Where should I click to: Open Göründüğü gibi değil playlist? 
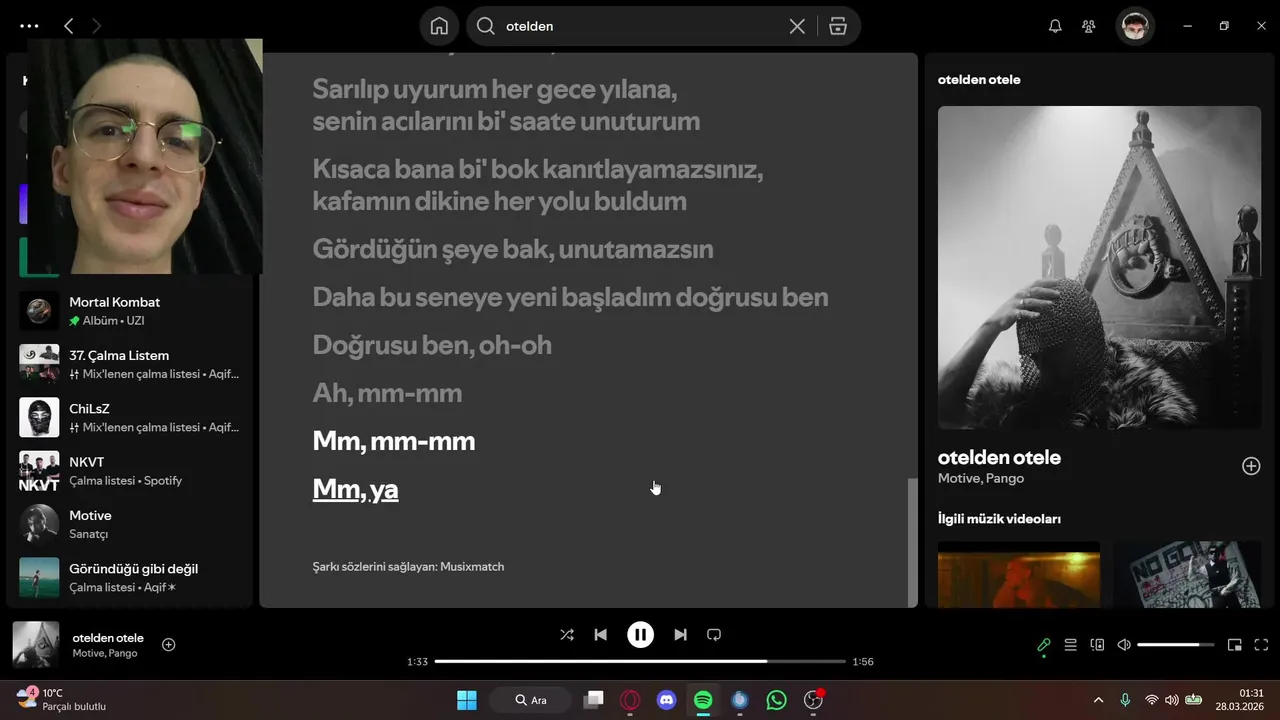(130, 577)
